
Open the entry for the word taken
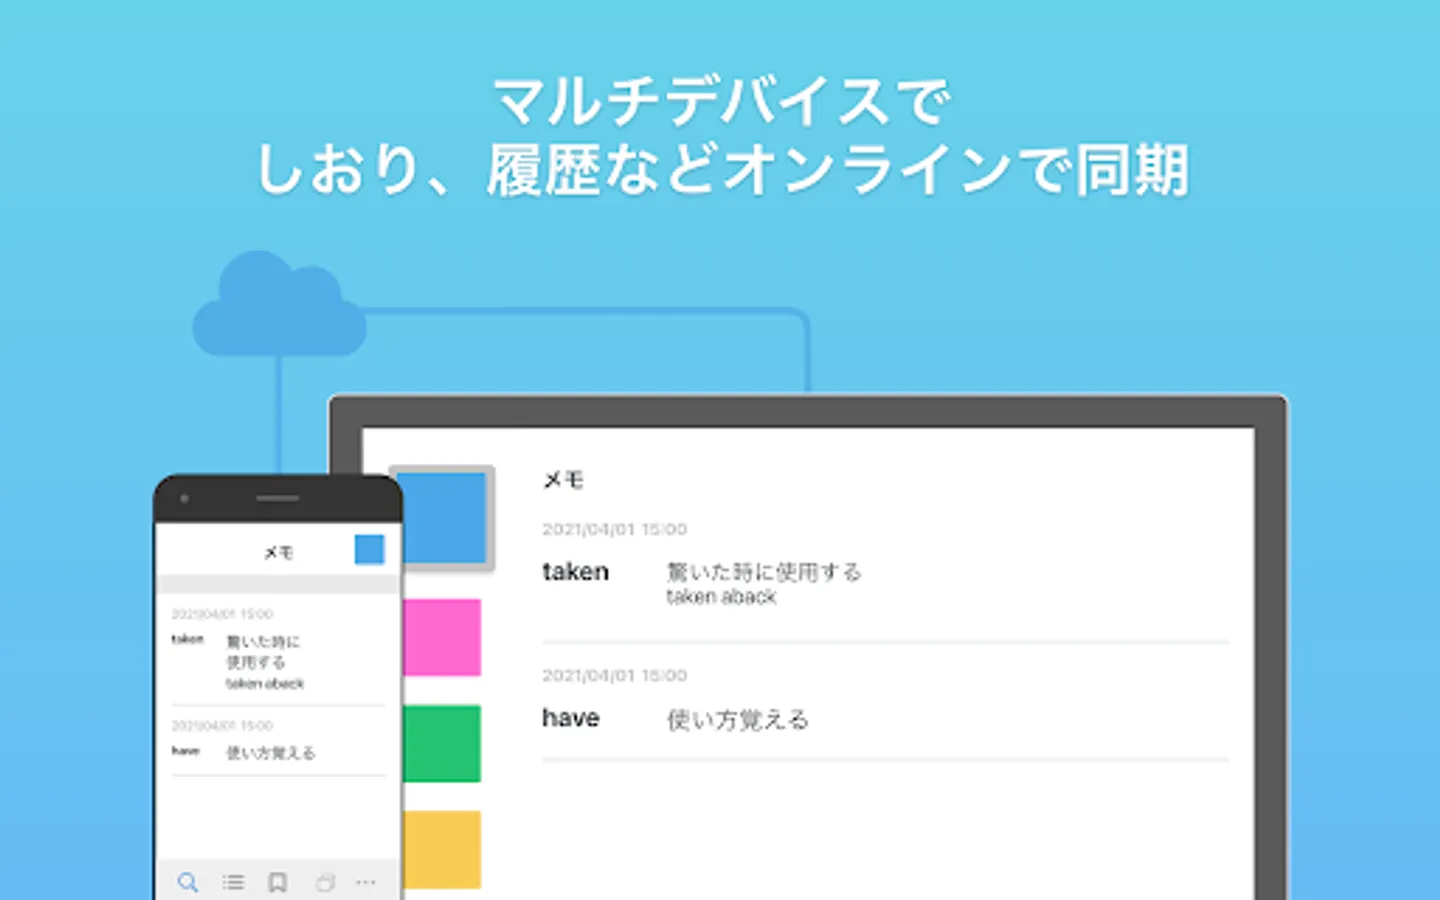(x=575, y=571)
